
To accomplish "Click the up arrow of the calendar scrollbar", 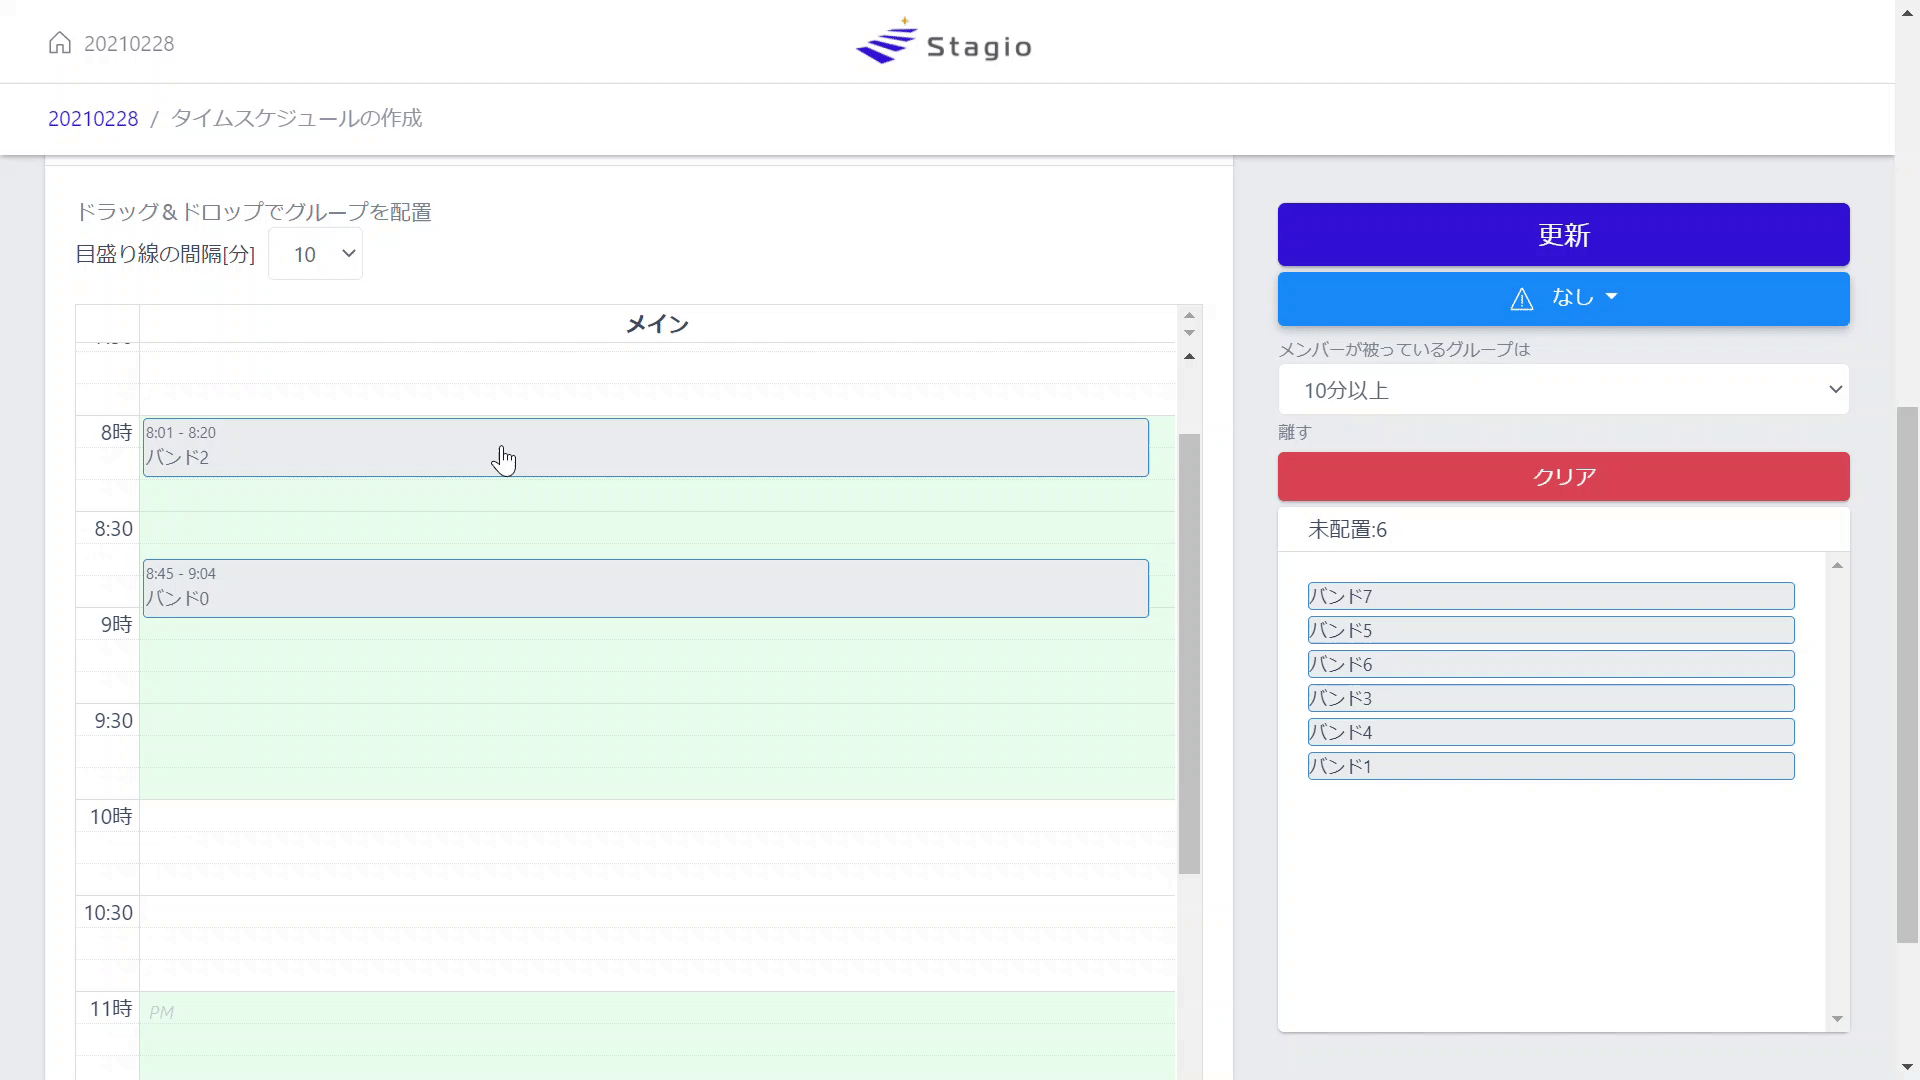I will click(x=1189, y=315).
